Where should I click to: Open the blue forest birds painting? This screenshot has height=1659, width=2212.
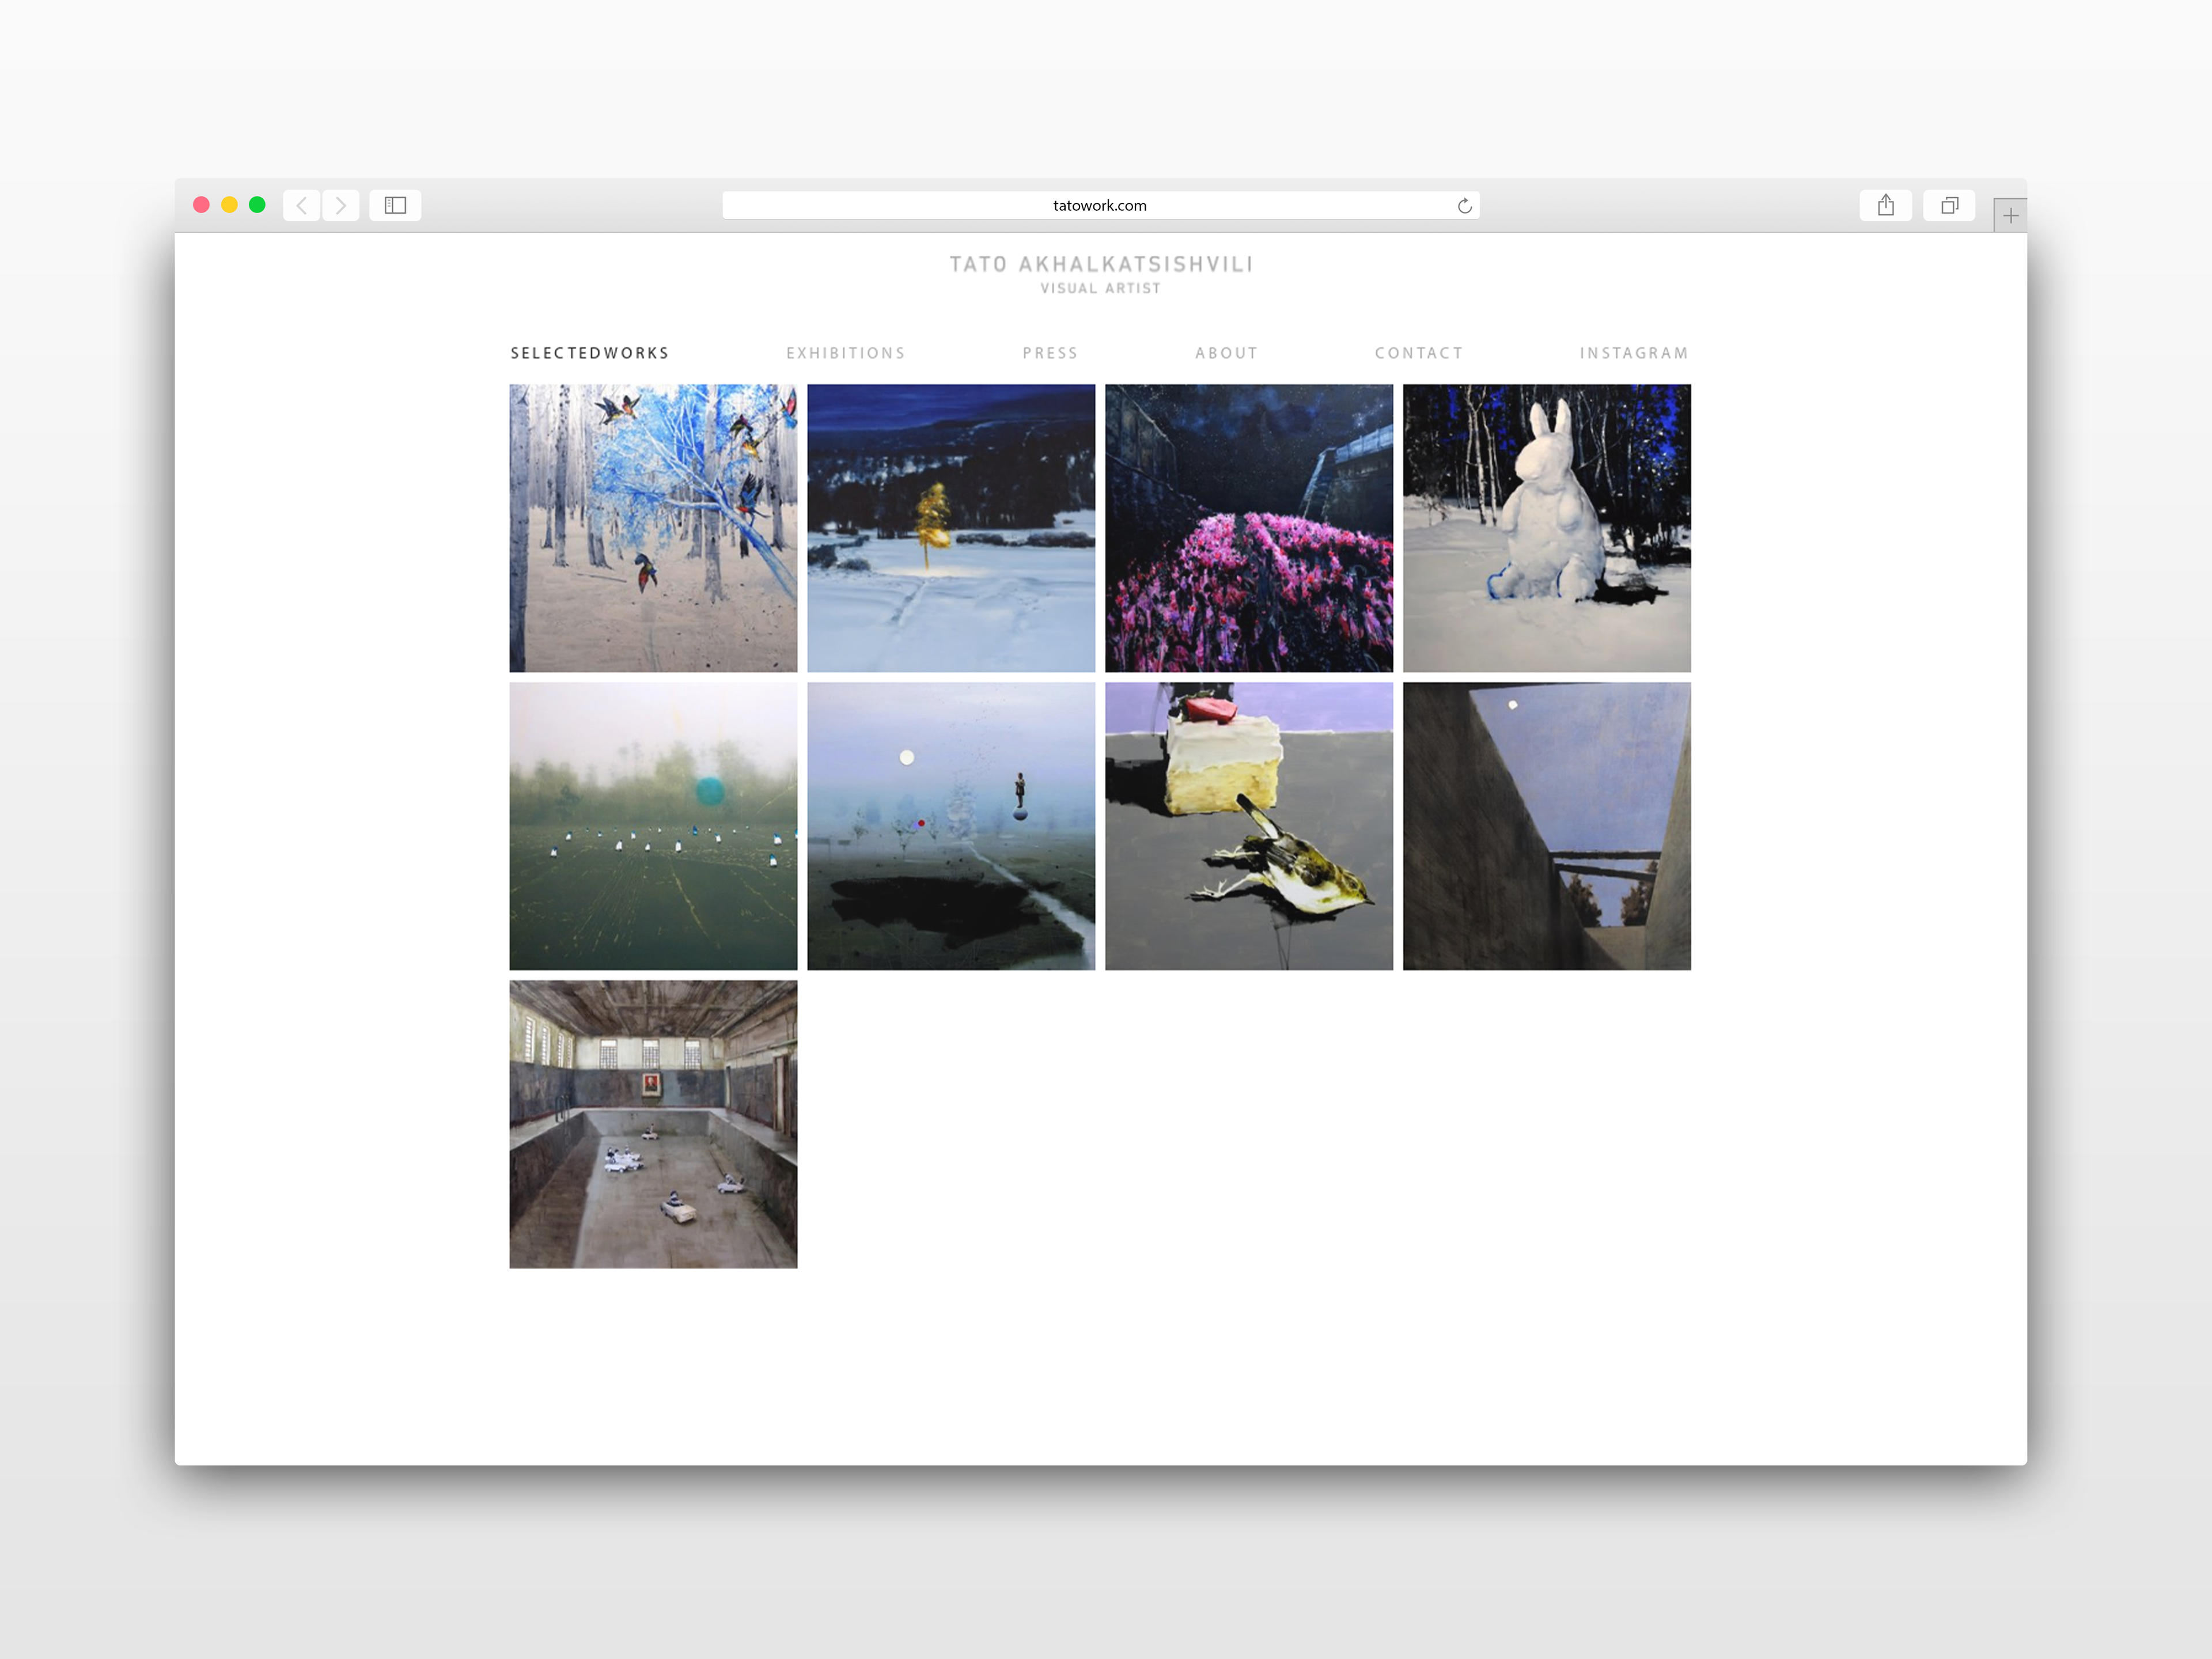click(x=653, y=528)
